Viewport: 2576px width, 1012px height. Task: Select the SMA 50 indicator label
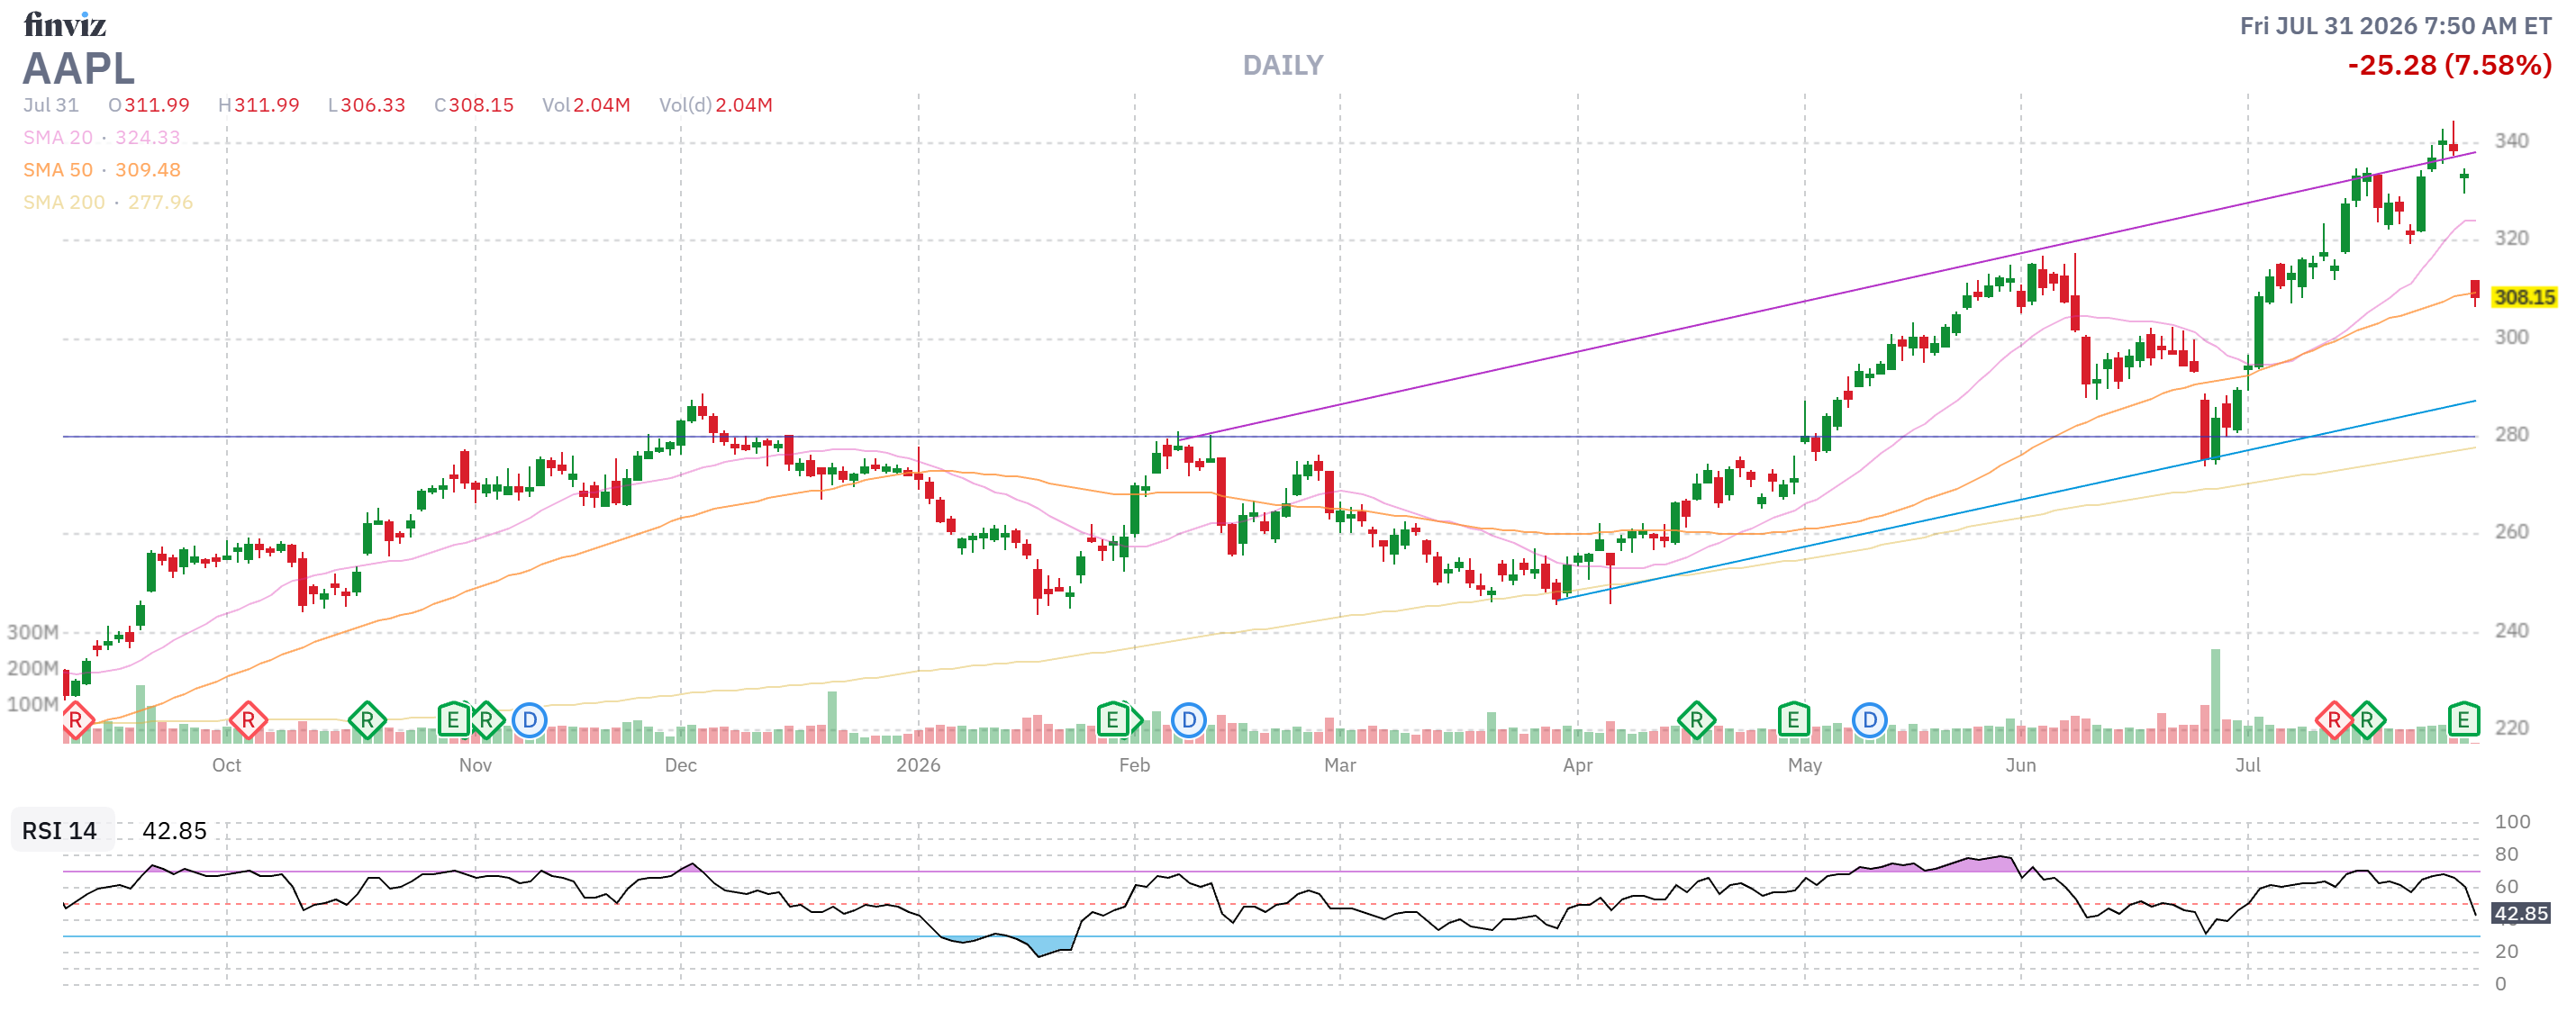pyautogui.click(x=58, y=170)
